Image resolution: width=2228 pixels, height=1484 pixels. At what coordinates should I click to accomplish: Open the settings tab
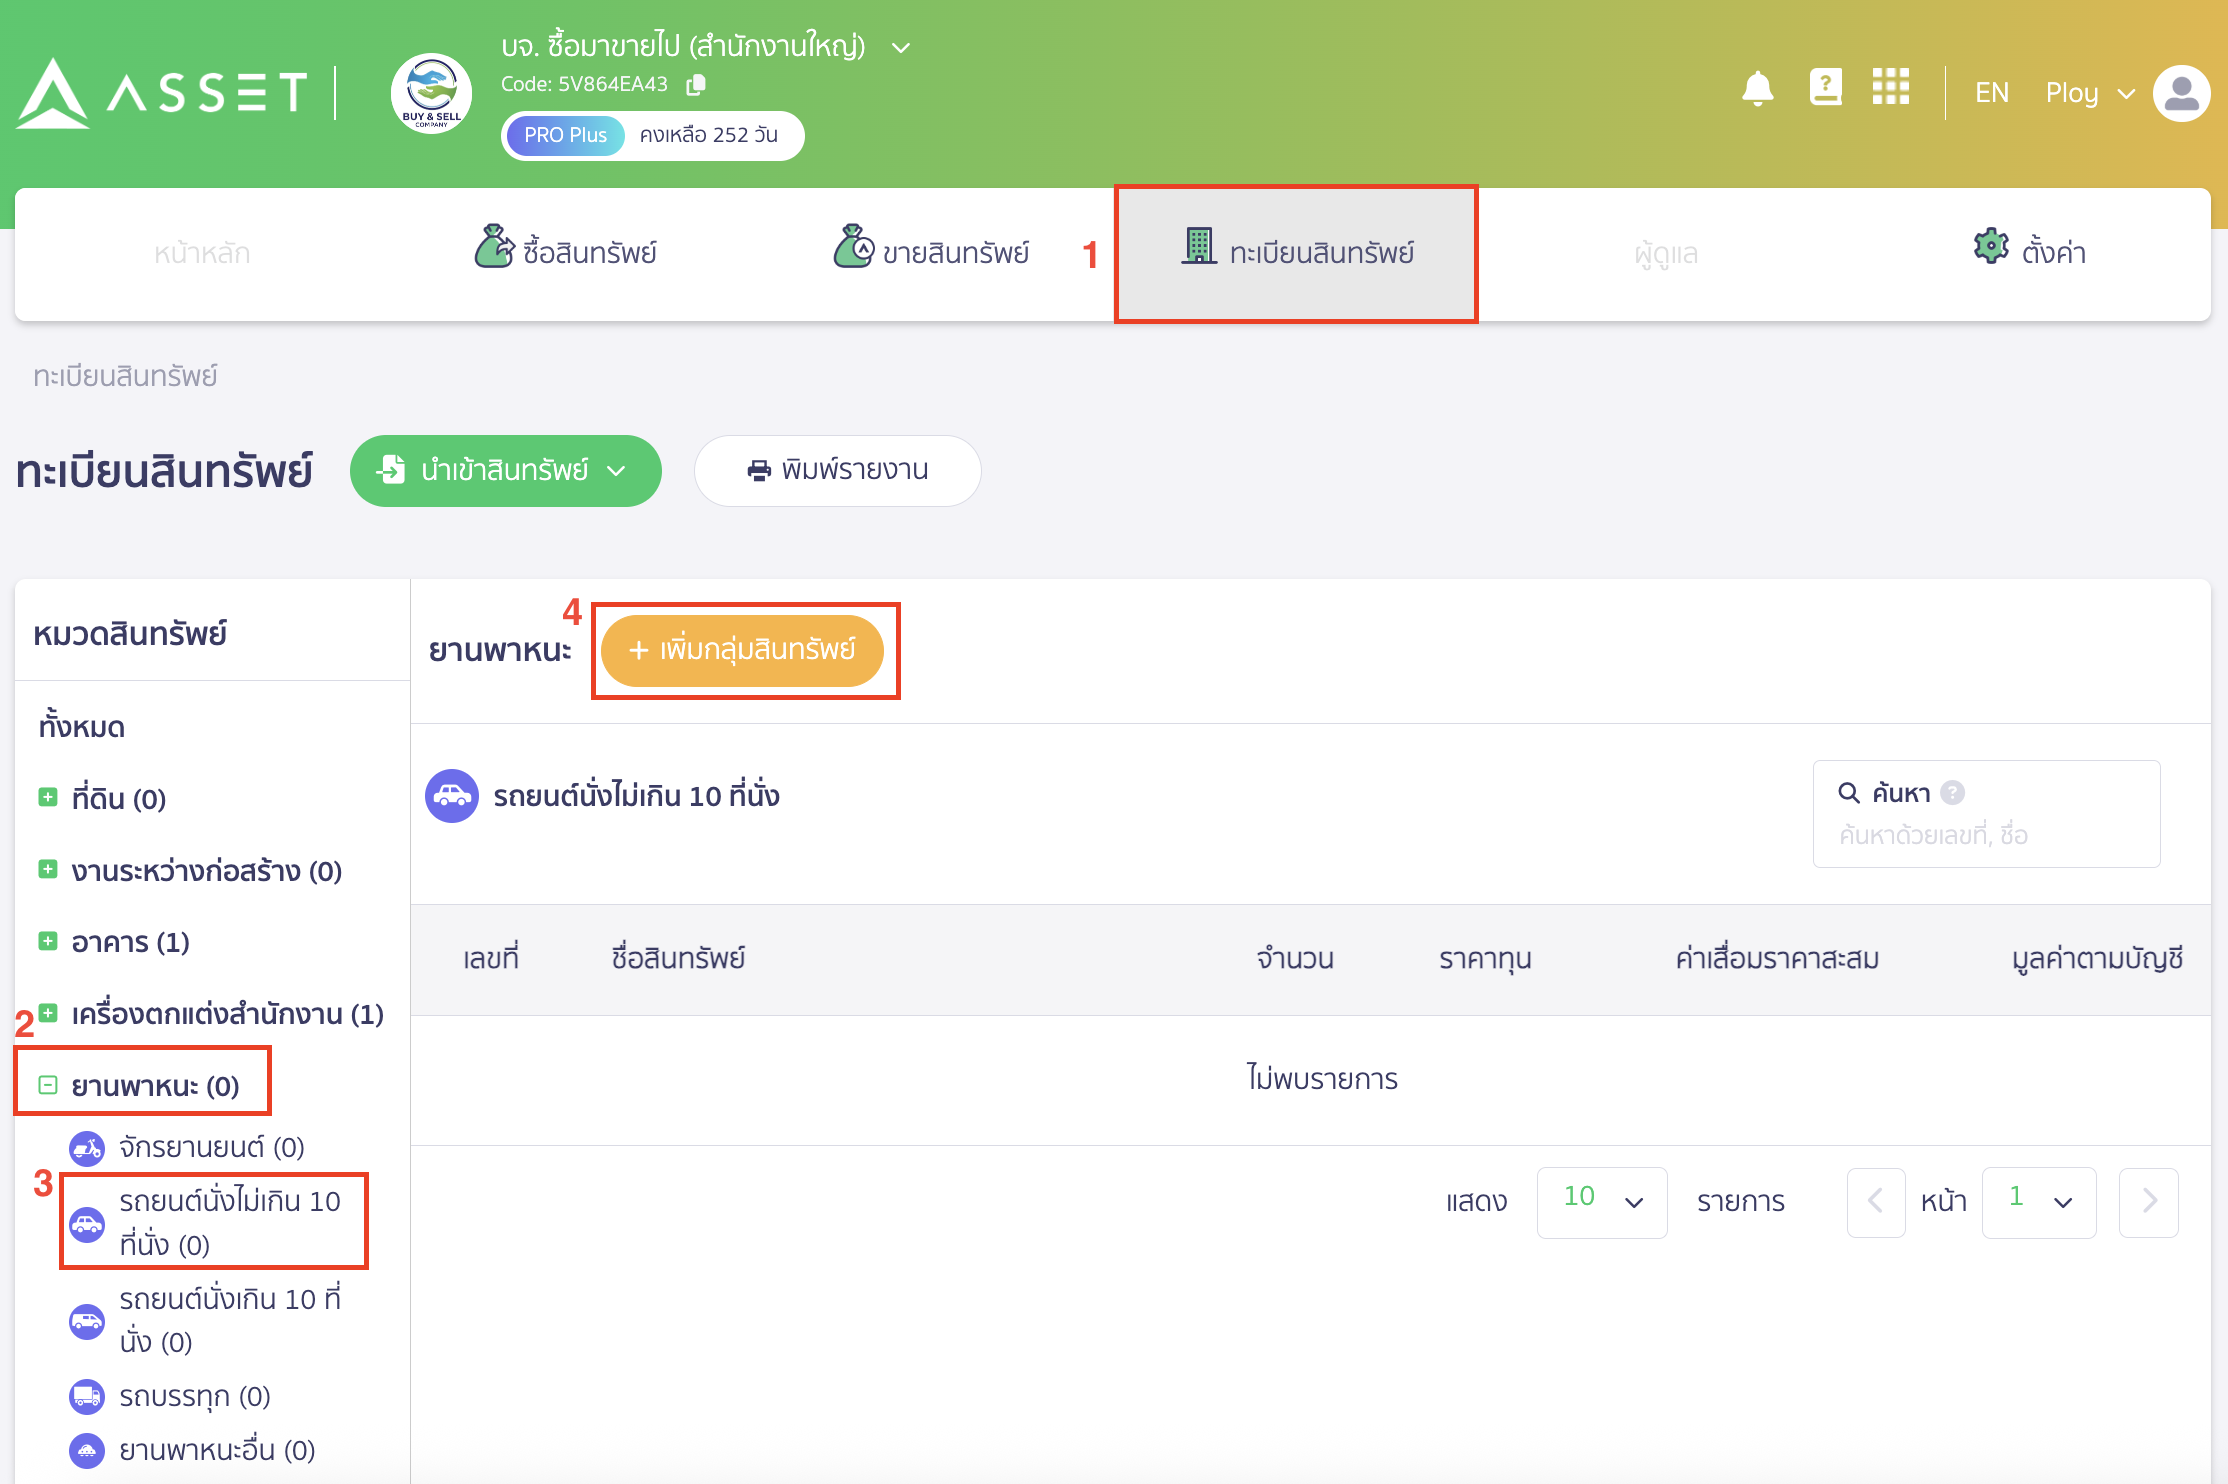(2030, 253)
